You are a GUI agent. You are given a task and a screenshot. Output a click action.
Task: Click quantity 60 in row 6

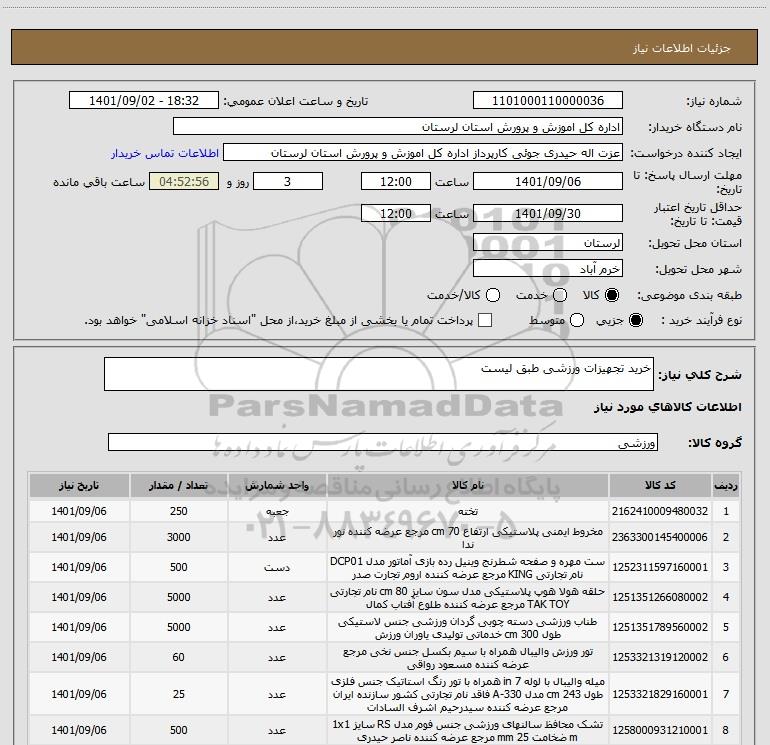pos(179,657)
